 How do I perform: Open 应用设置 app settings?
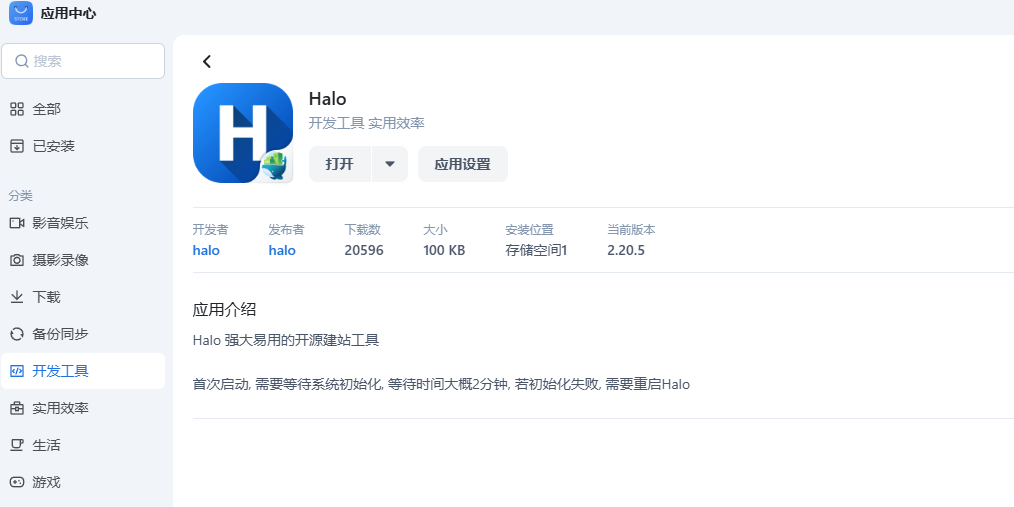point(462,164)
